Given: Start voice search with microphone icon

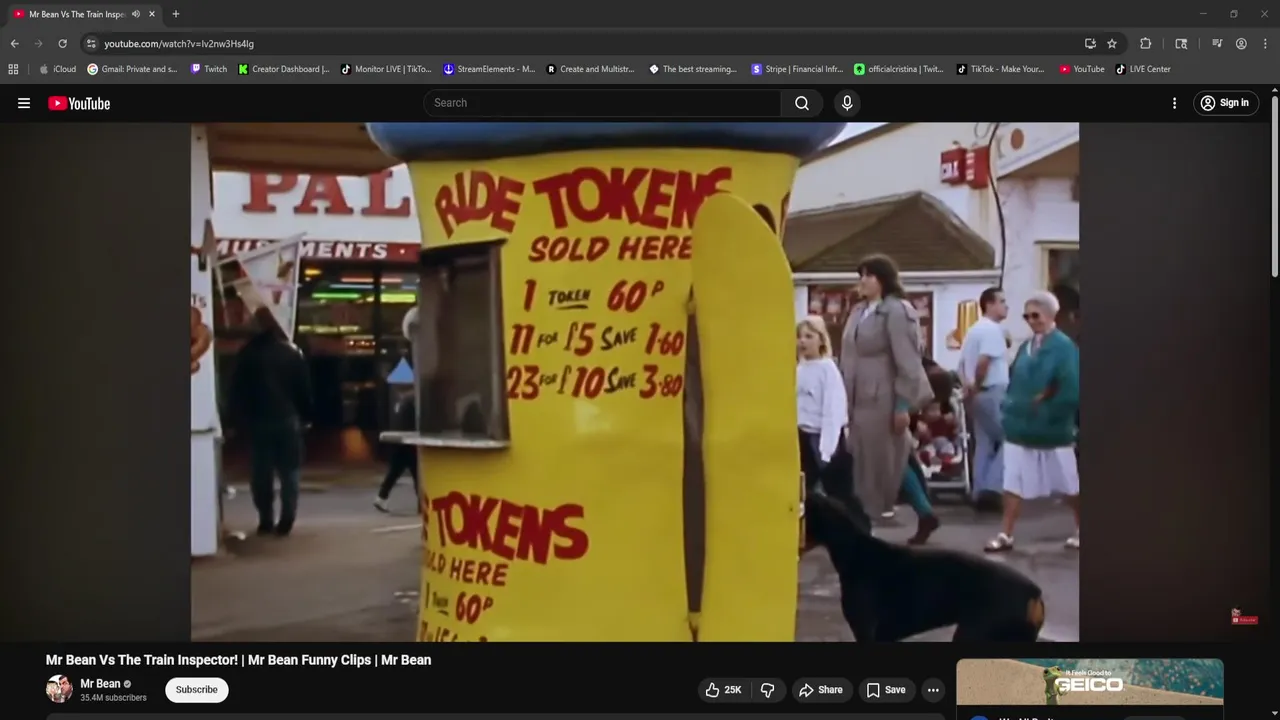Looking at the screenshot, I should 847,103.
